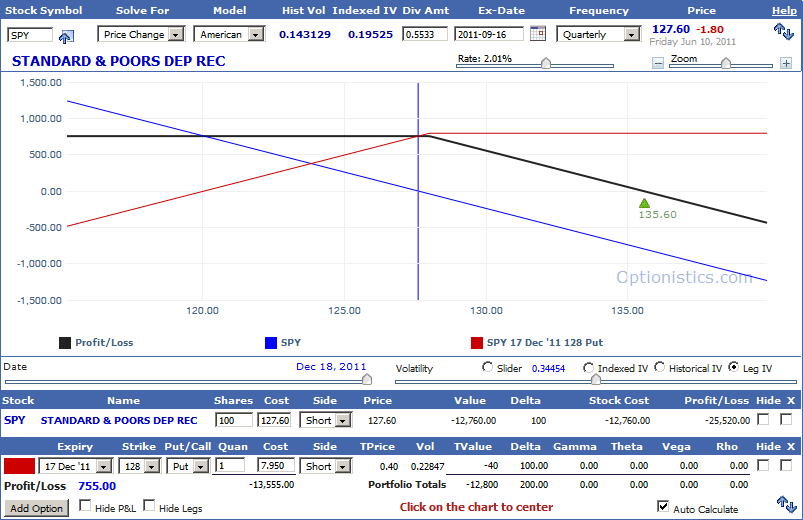The image size is (803, 520).
Task: Click the Help link
Action: [x=784, y=10]
